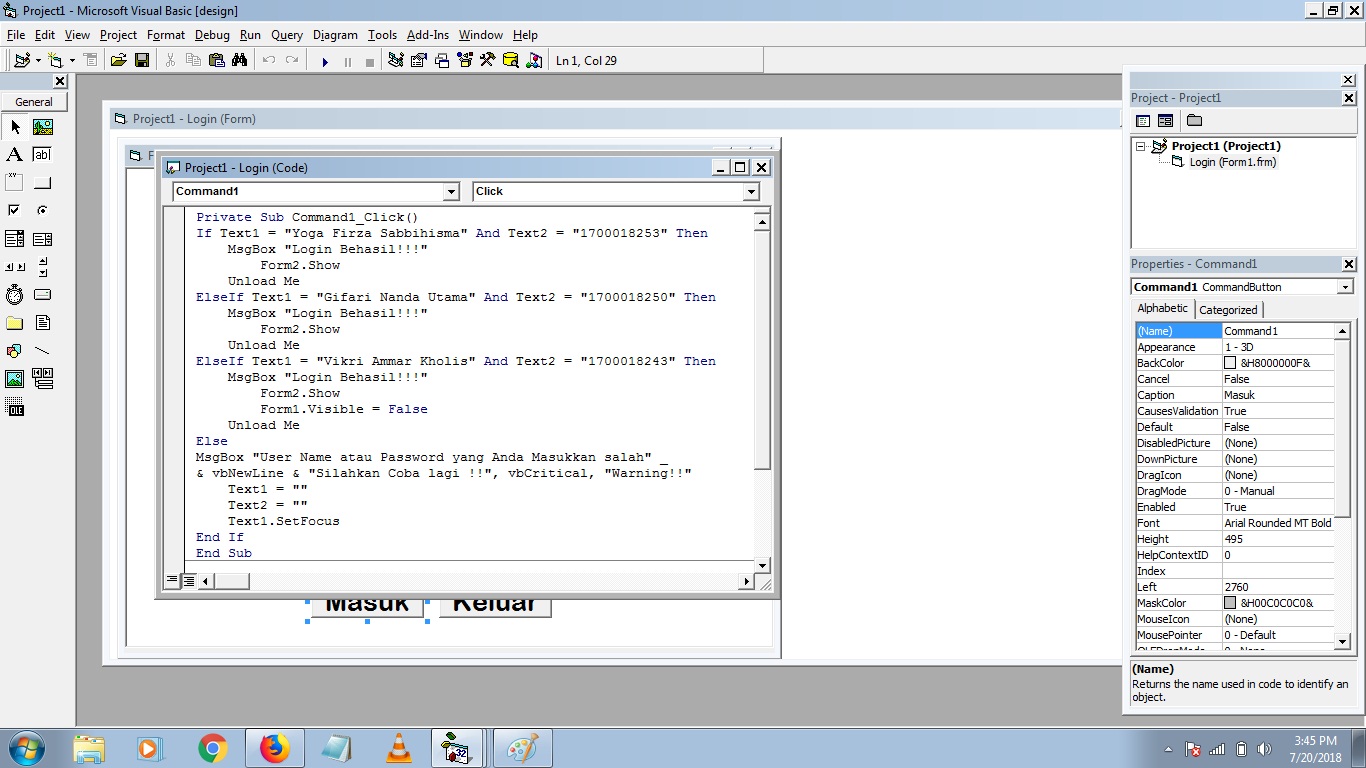
Task: Switch to the Categorized properties tab
Action: click(1229, 309)
